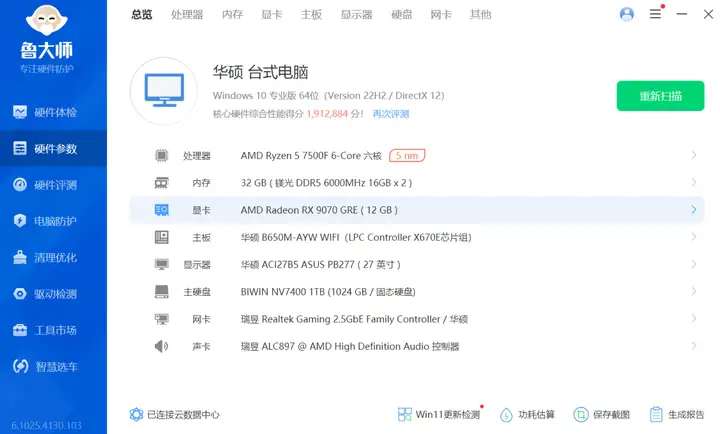Click the 显示器 monitor row icon
Screen dimensions: 720x434
(161, 264)
